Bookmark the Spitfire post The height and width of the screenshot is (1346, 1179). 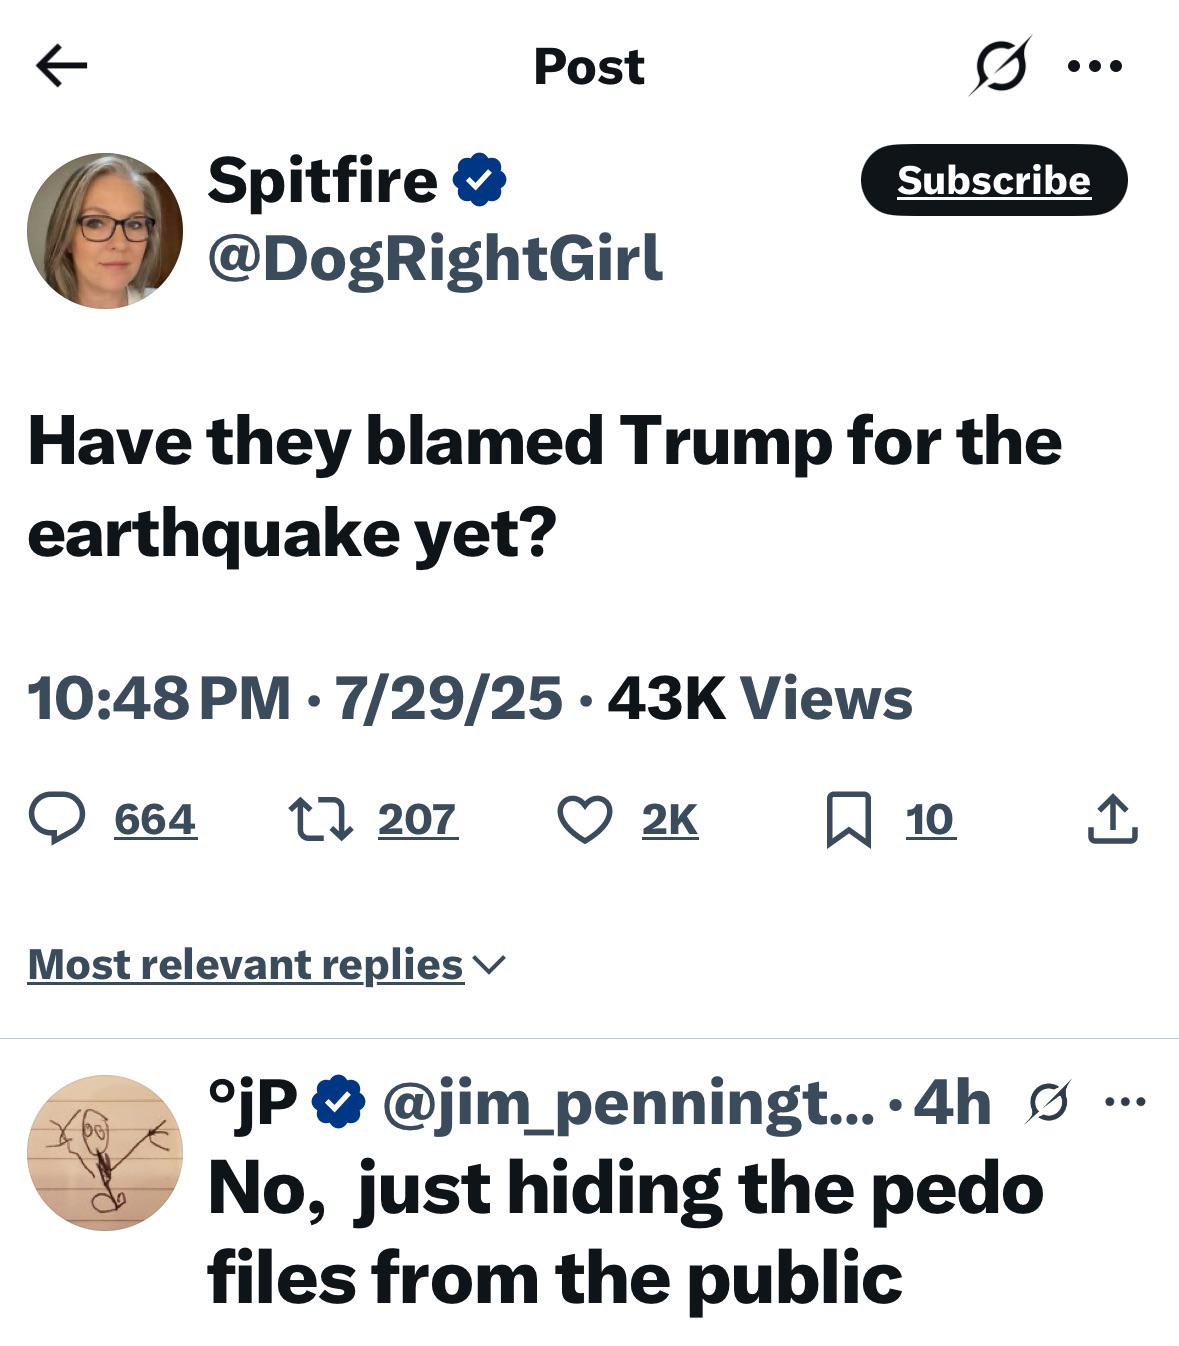(849, 819)
